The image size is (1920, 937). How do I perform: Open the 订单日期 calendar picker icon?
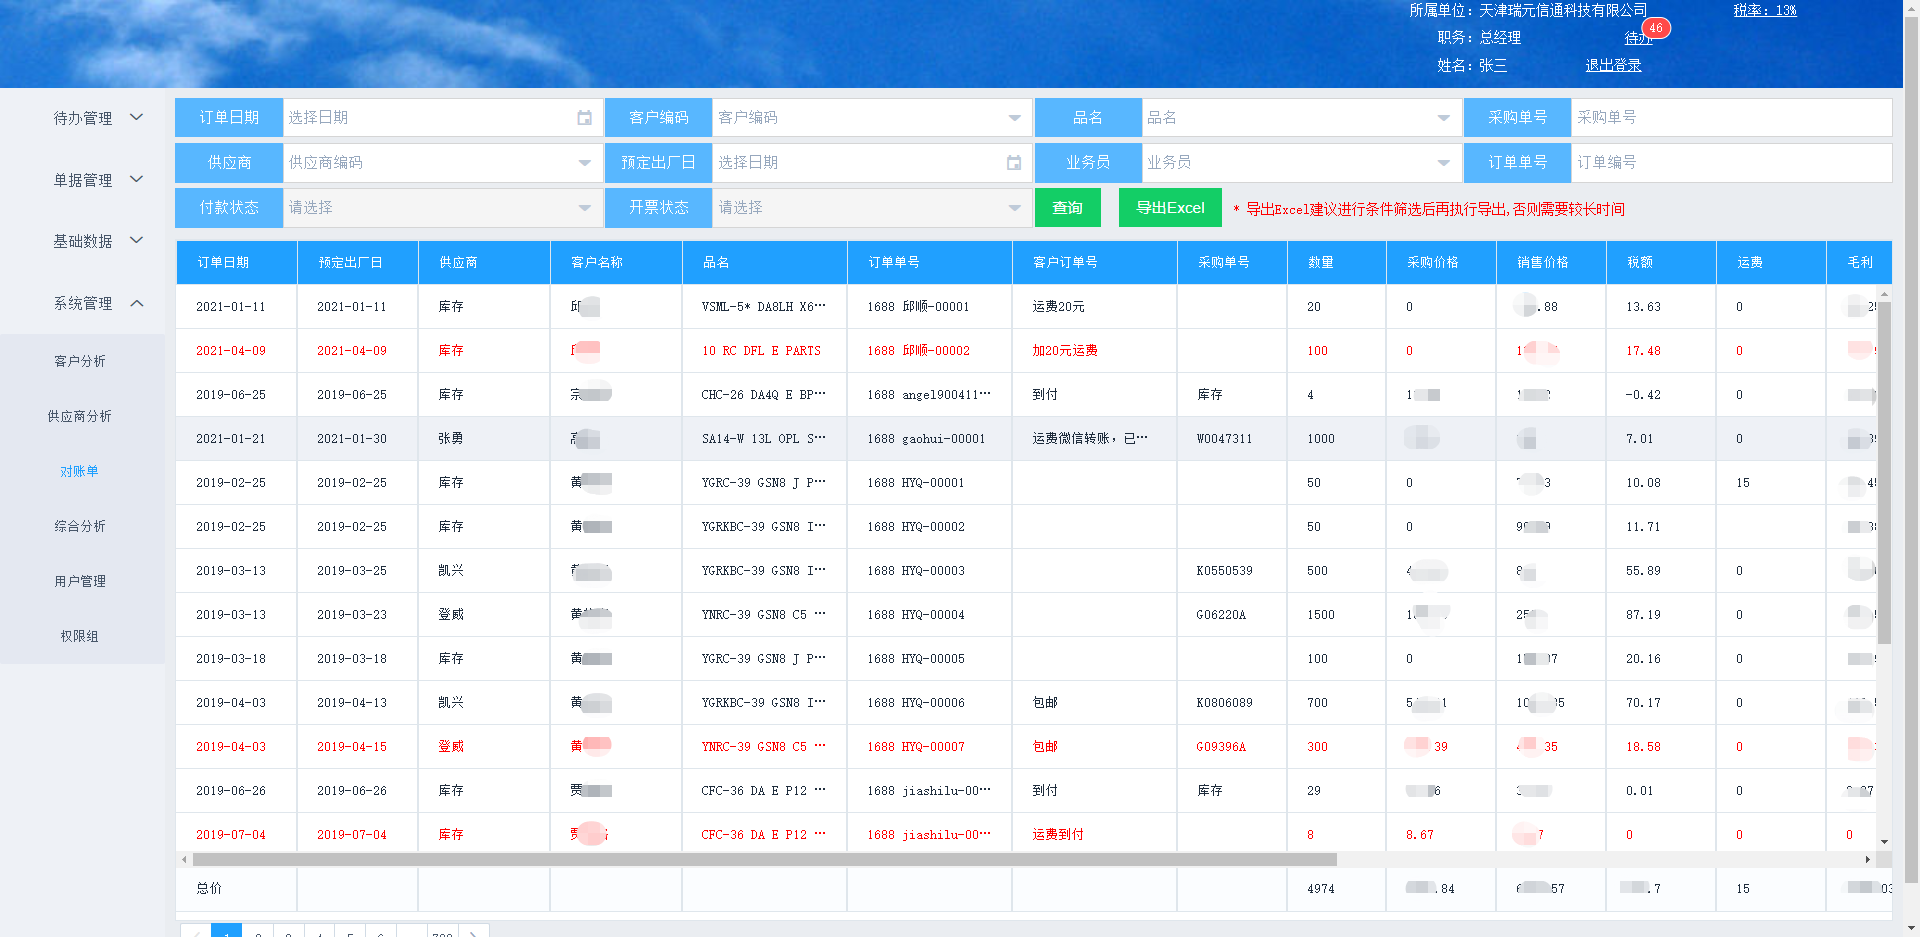584,118
